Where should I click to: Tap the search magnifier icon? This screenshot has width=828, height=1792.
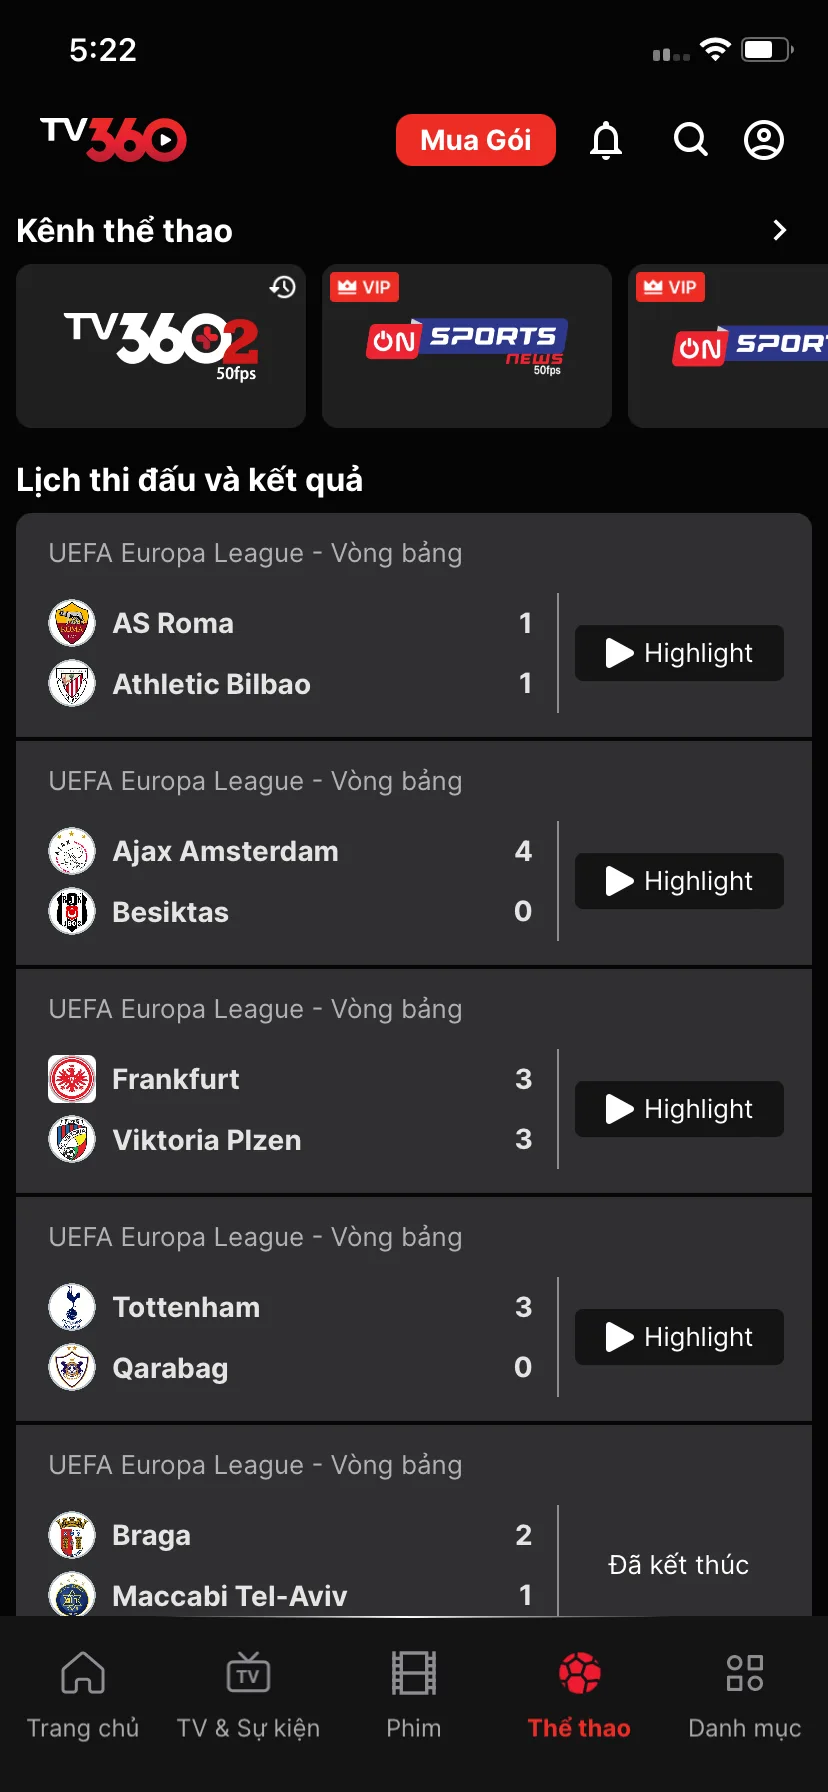[690, 140]
